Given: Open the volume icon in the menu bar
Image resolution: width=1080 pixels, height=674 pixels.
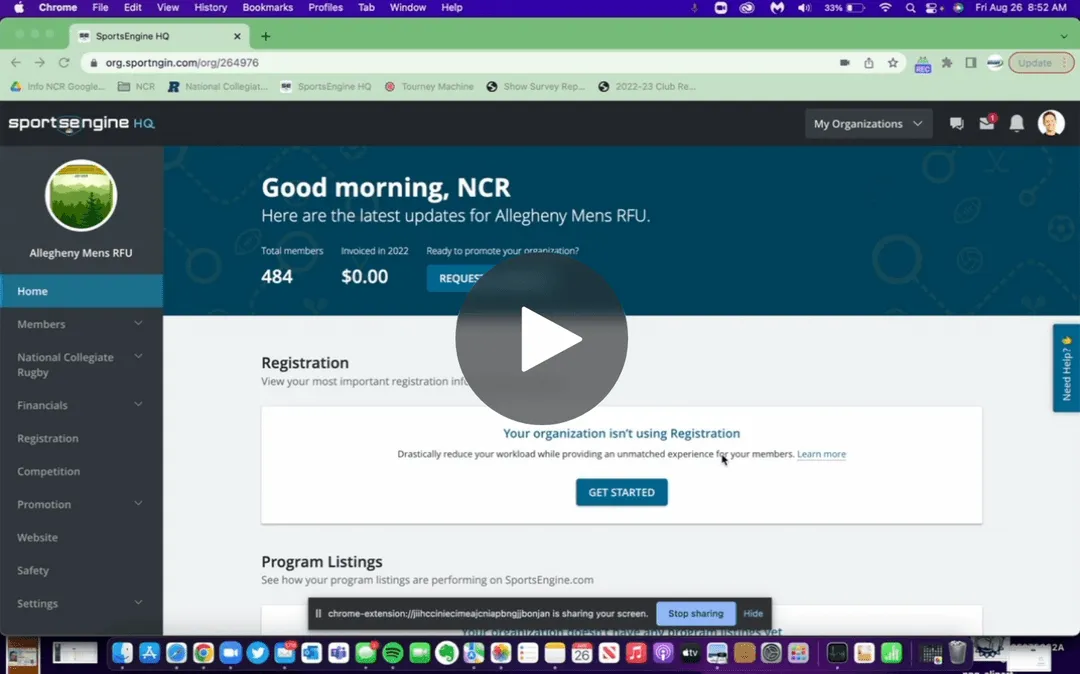Looking at the screenshot, I should (x=804, y=8).
